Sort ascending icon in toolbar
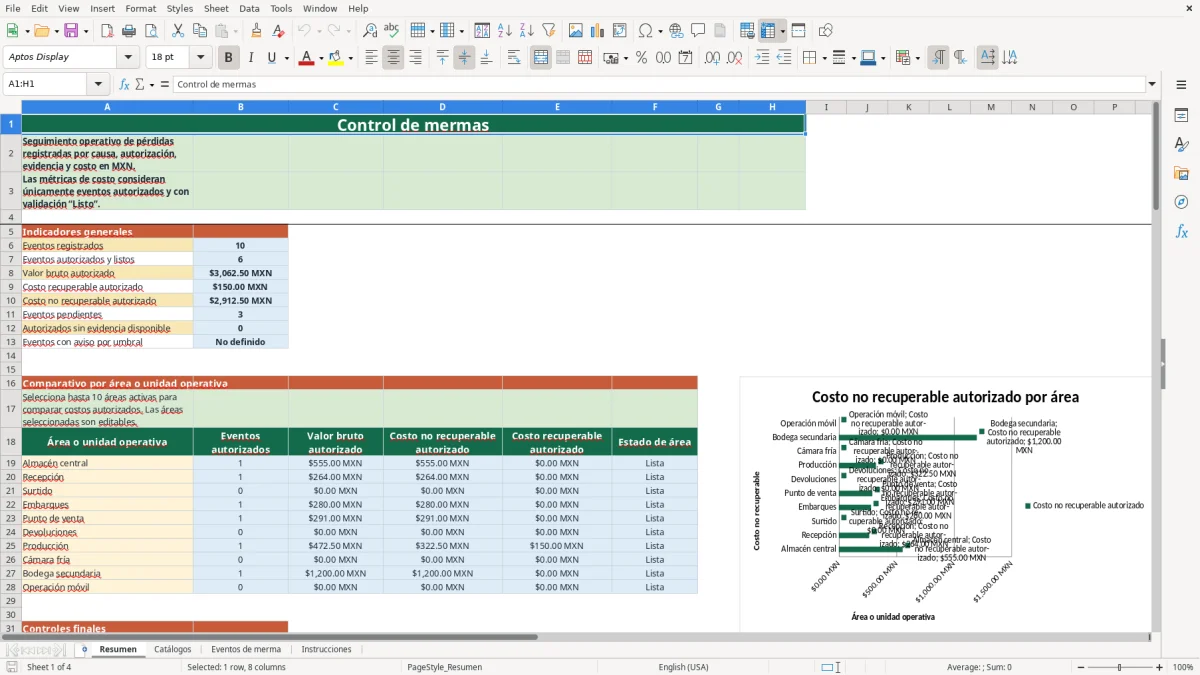Image resolution: width=1200 pixels, height=675 pixels. click(x=505, y=31)
